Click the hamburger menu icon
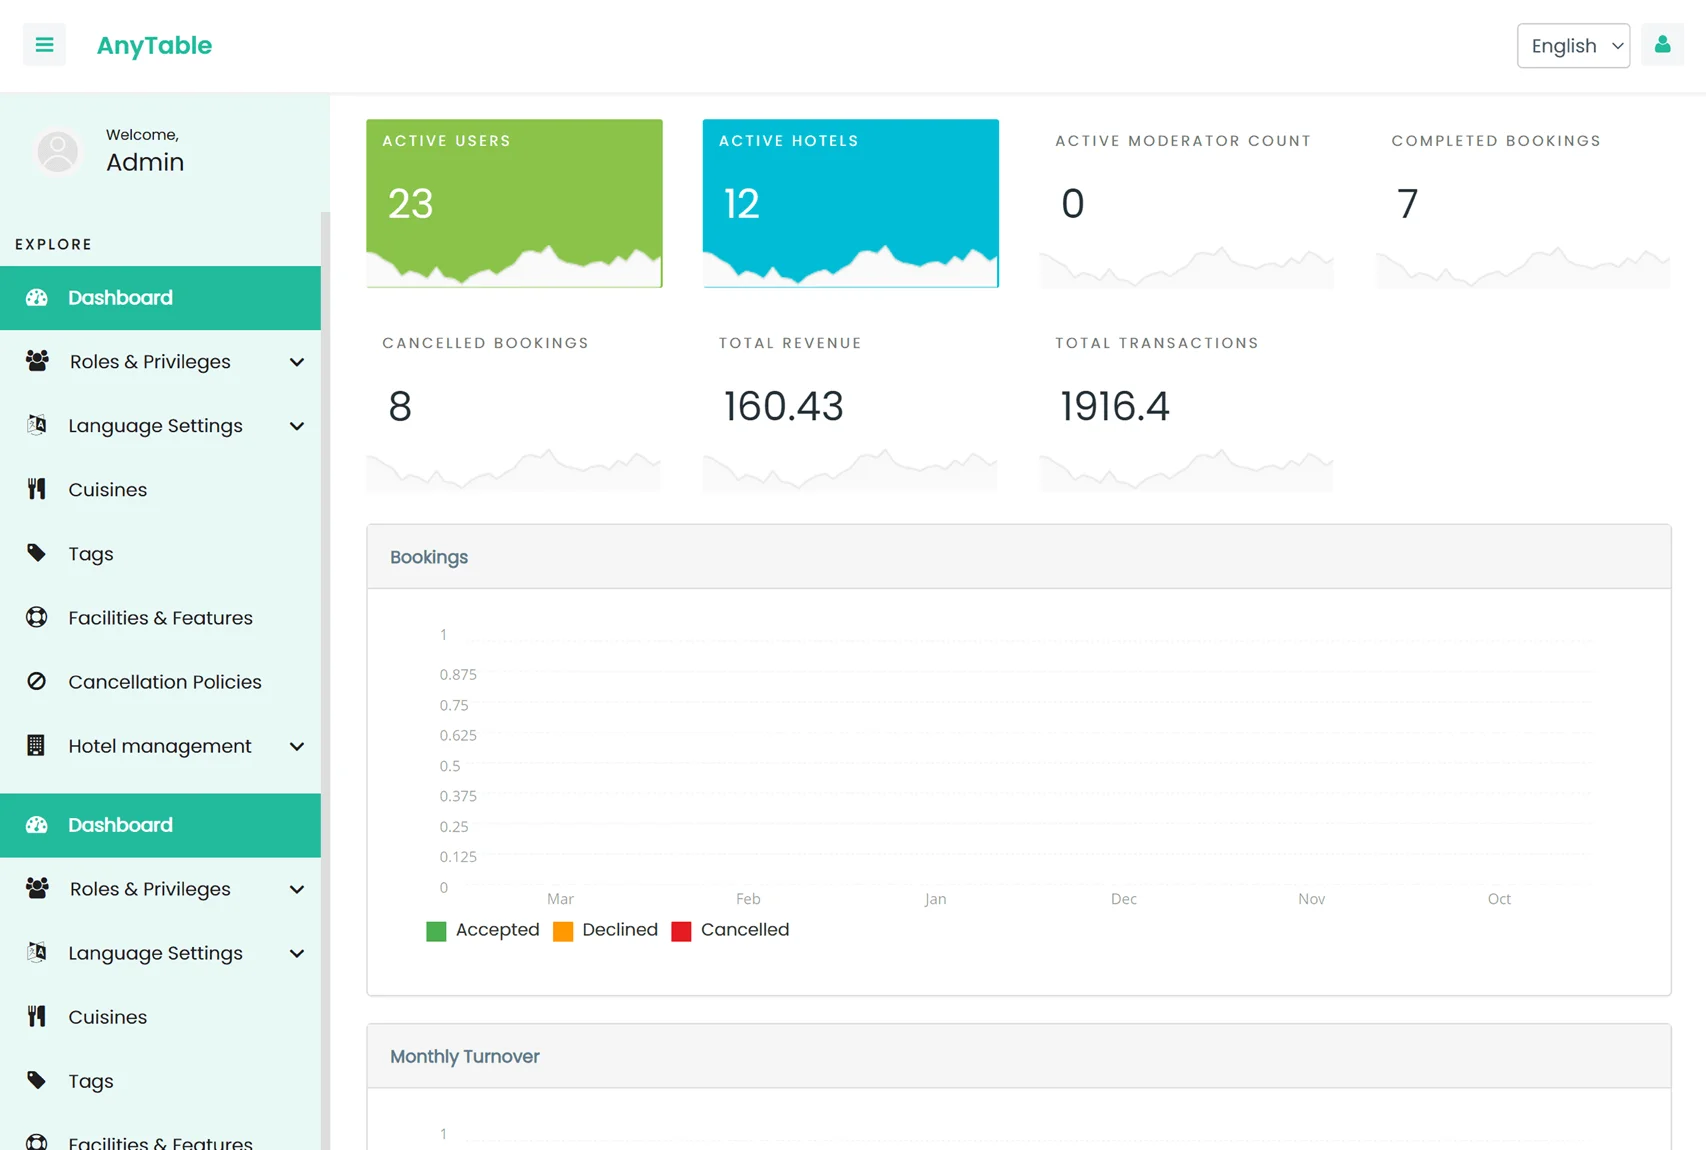The image size is (1706, 1150). click(44, 45)
